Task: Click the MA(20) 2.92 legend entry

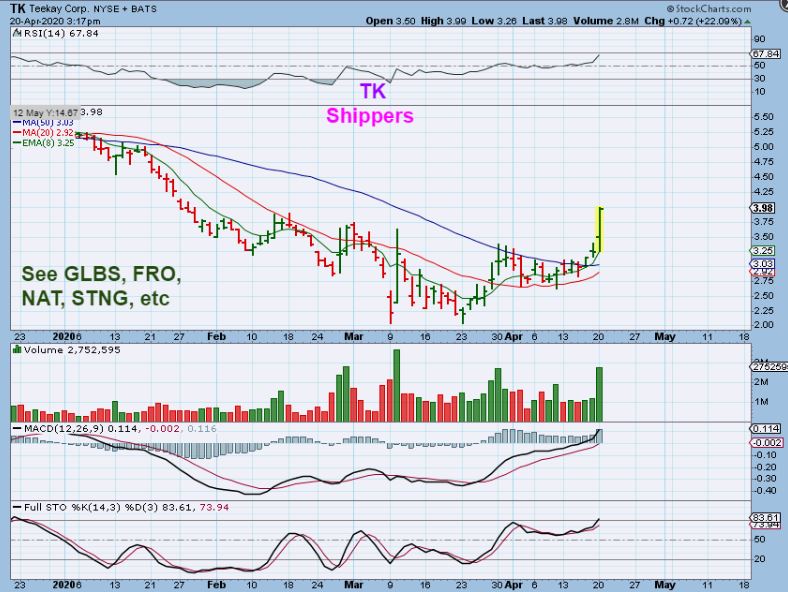Action: 43,133
